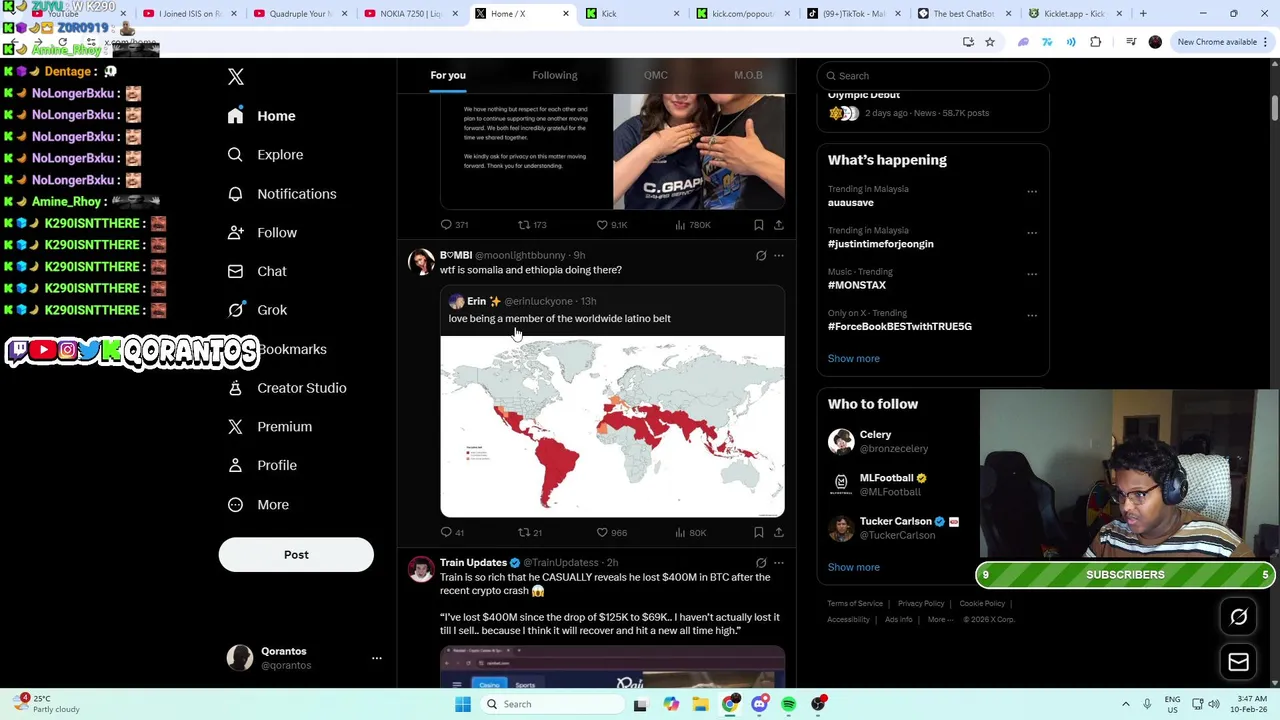1280x720 pixels.
Task: Open more options on the B♡MBI post
Action: click(x=779, y=256)
